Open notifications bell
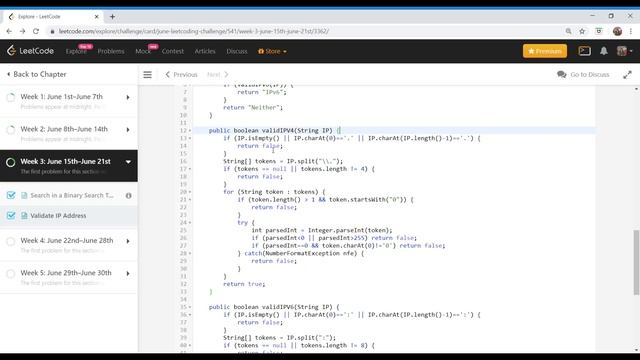The image size is (640, 360). pos(604,51)
